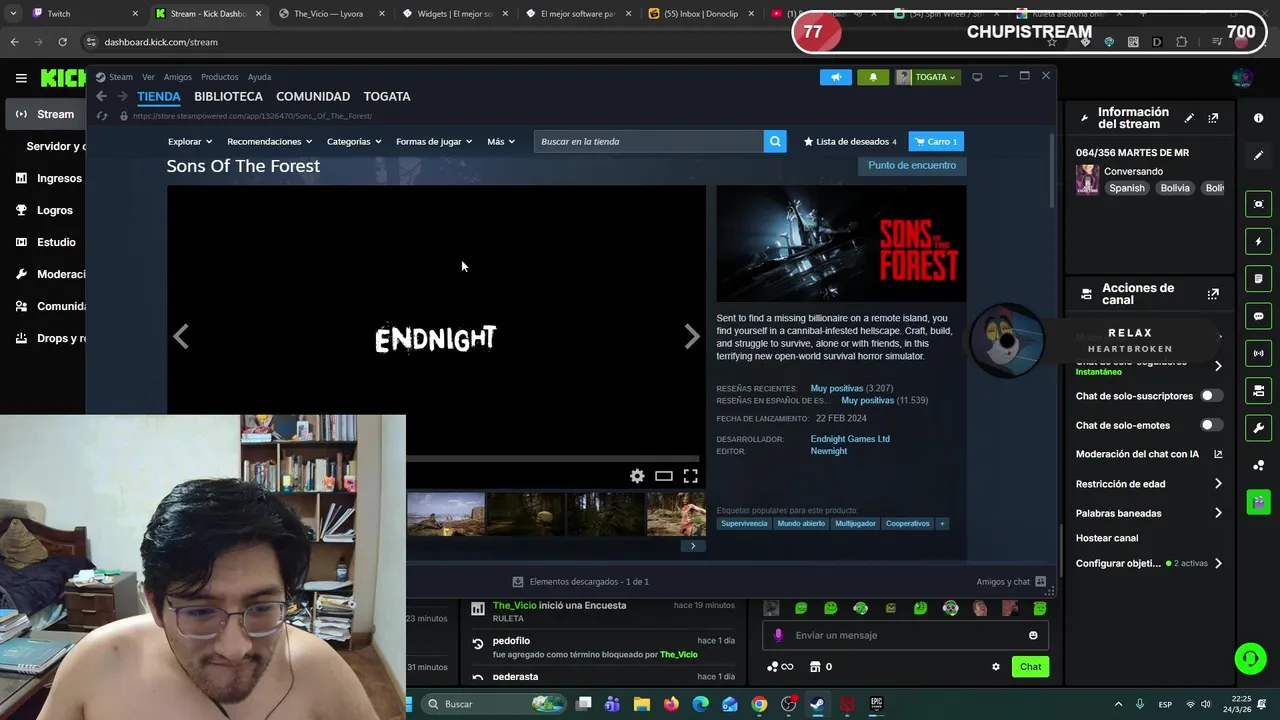1280x720 pixels.
Task: Toggle Chat de solo-suscriptores switch
Action: [x=1210, y=396]
